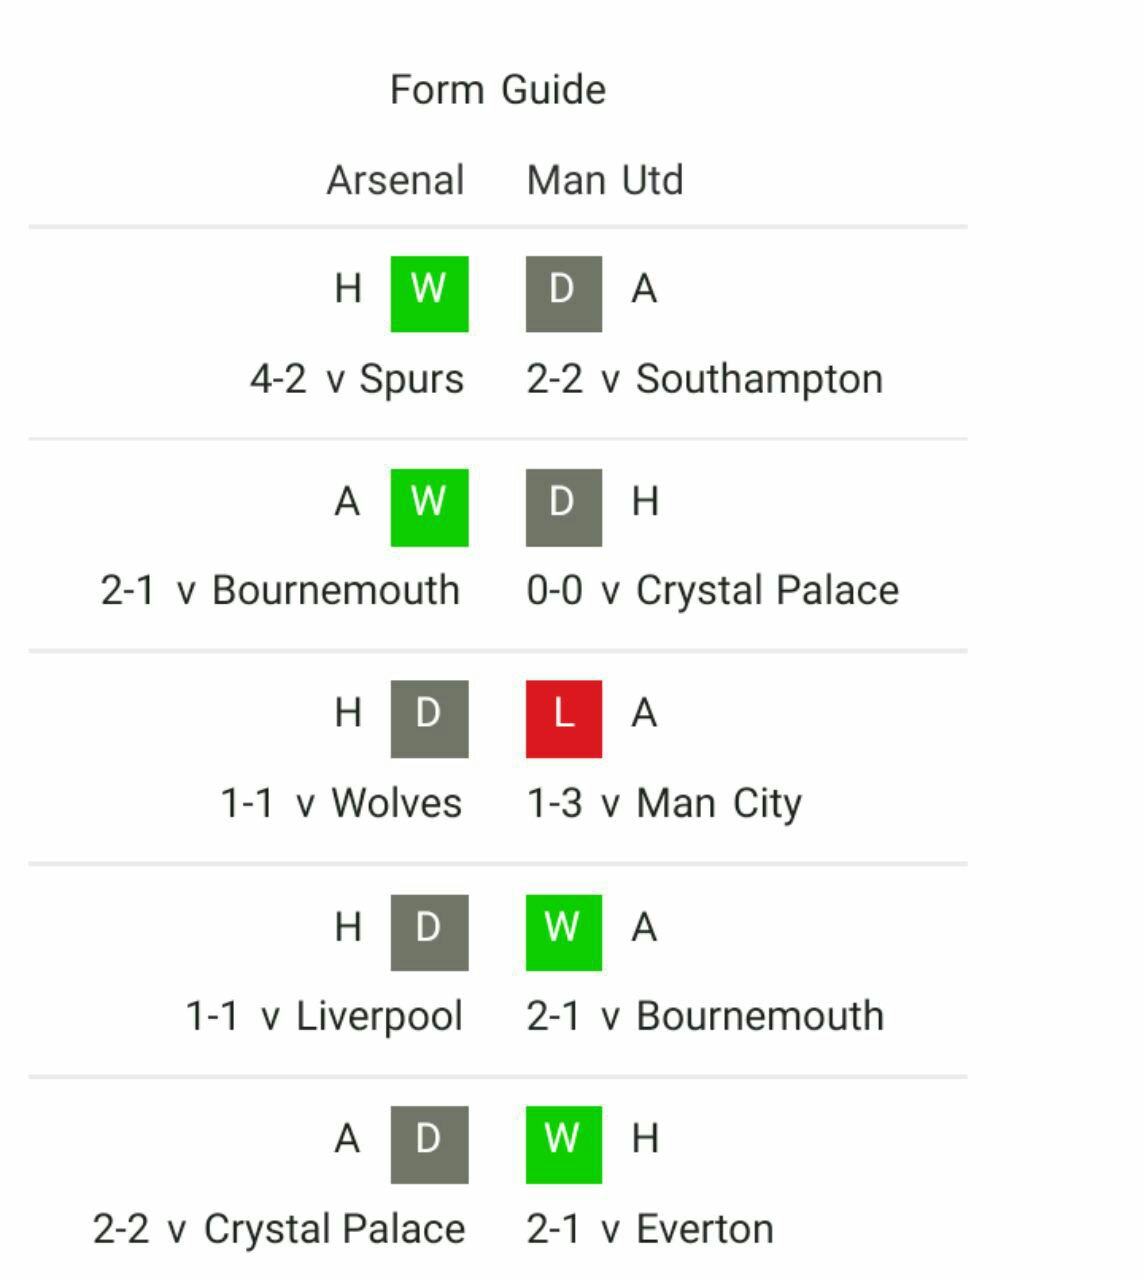
Task: Open the 1-1 v Liverpool result
Action: click(x=324, y=1016)
